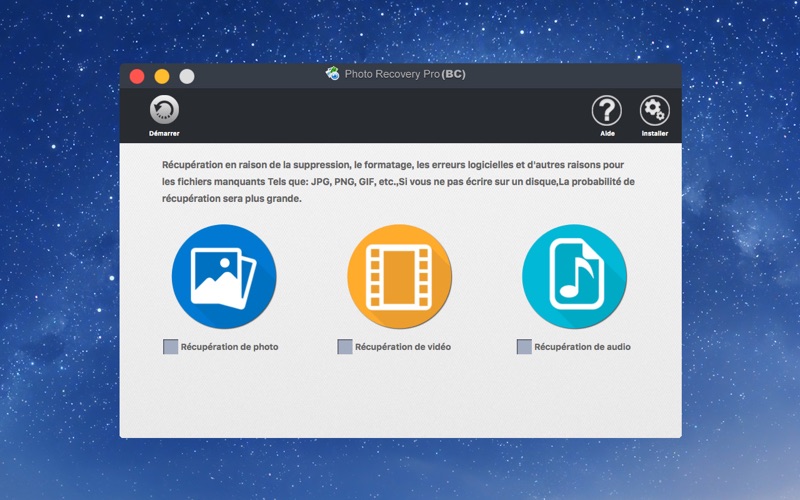Click the Démarrer circular arrow icon
Screen dimensions: 800x500
pyautogui.click(x=164, y=109)
